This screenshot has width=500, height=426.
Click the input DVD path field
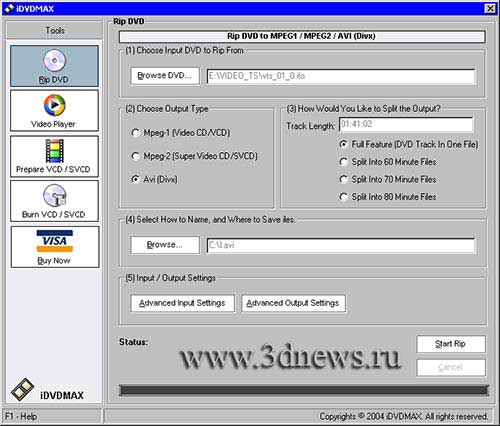tap(341, 76)
